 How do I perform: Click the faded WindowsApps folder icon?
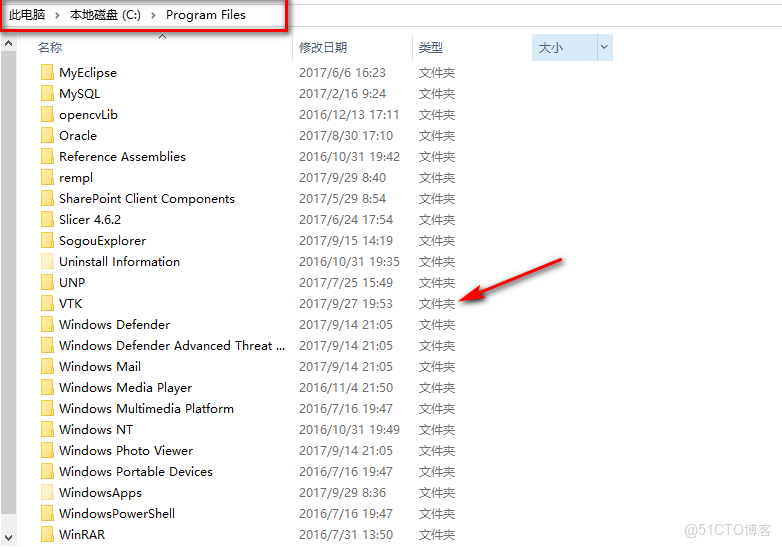tap(47, 492)
